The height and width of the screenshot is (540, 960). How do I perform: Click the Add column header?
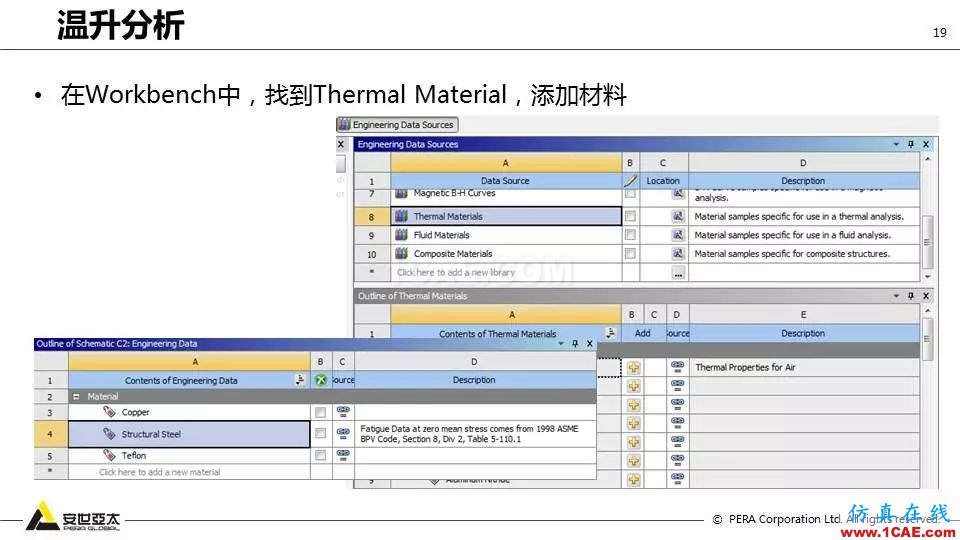click(x=642, y=333)
